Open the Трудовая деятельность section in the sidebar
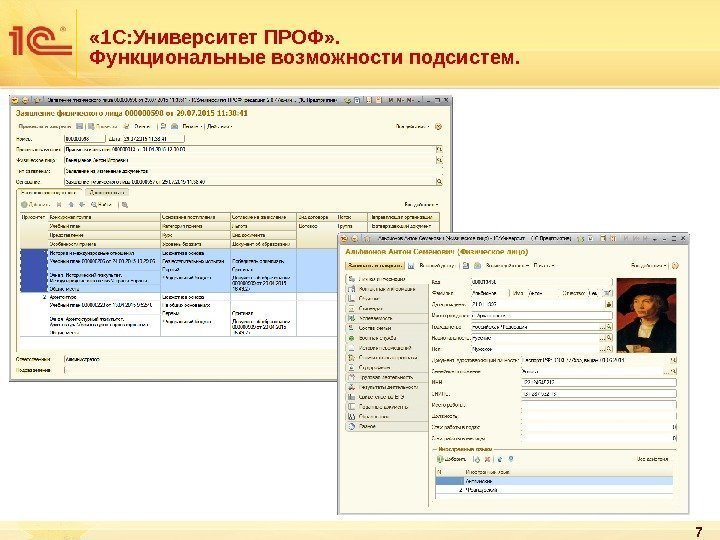Viewport: 720px width, 540px height. [387, 377]
